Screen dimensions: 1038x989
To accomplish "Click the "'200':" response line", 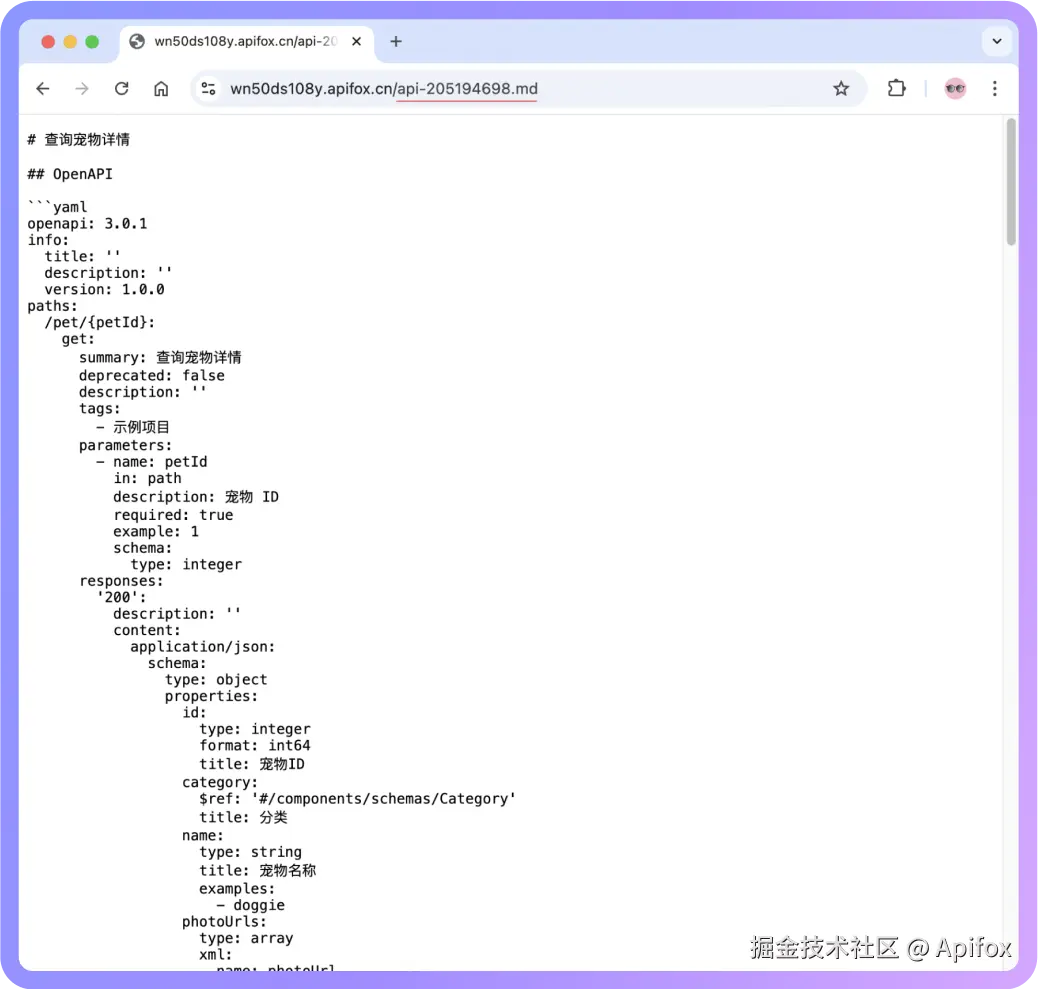I will [x=122, y=597].
